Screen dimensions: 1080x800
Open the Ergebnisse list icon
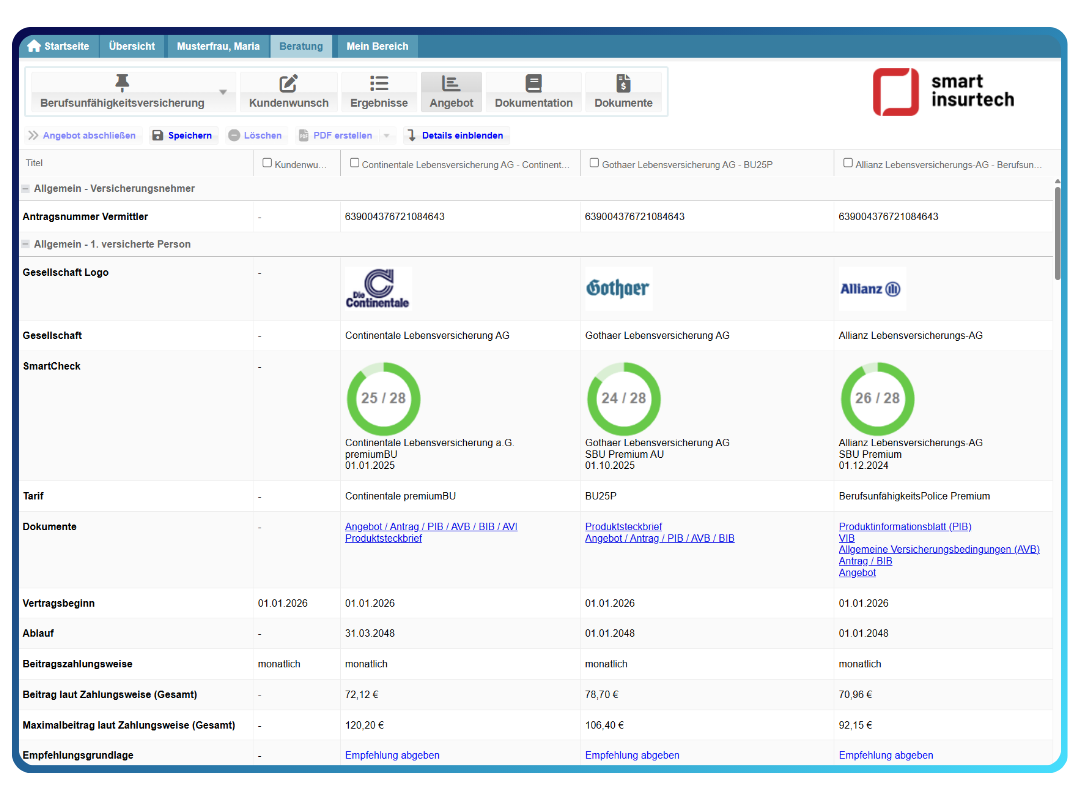click(379, 84)
